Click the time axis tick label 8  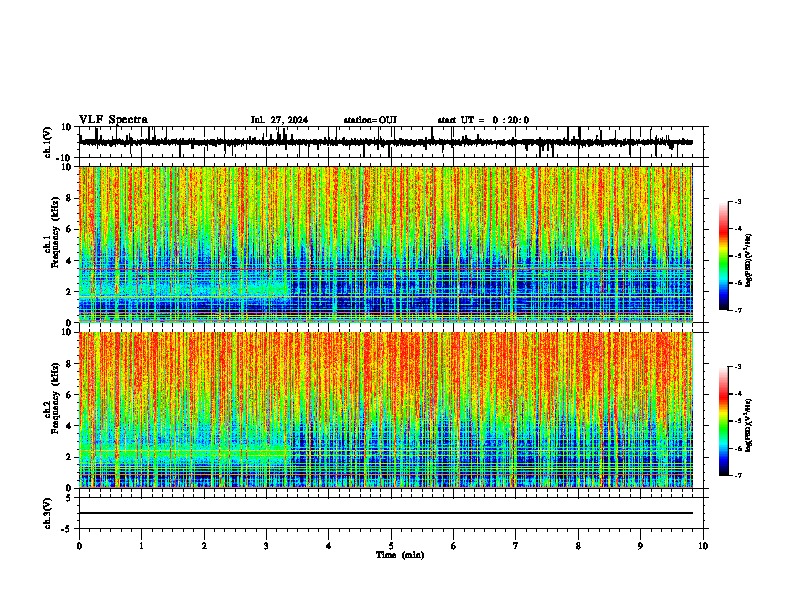coord(578,546)
